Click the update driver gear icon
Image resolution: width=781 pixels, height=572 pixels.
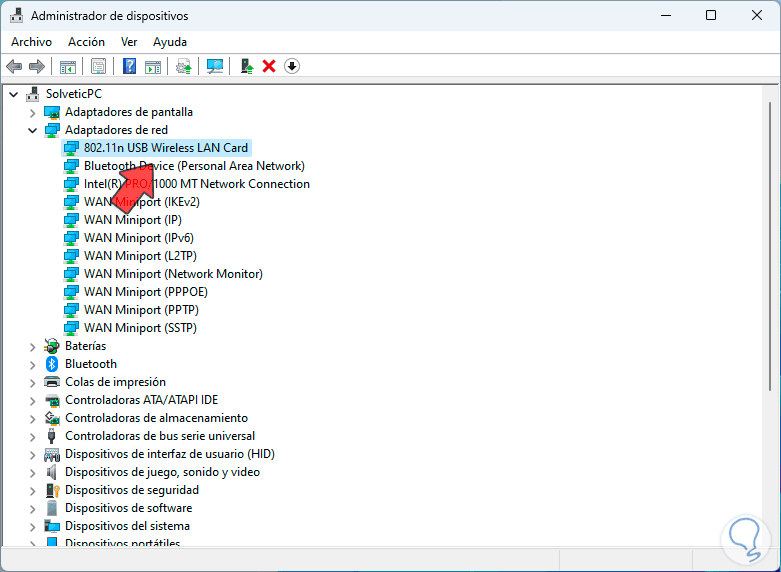[x=184, y=66]
